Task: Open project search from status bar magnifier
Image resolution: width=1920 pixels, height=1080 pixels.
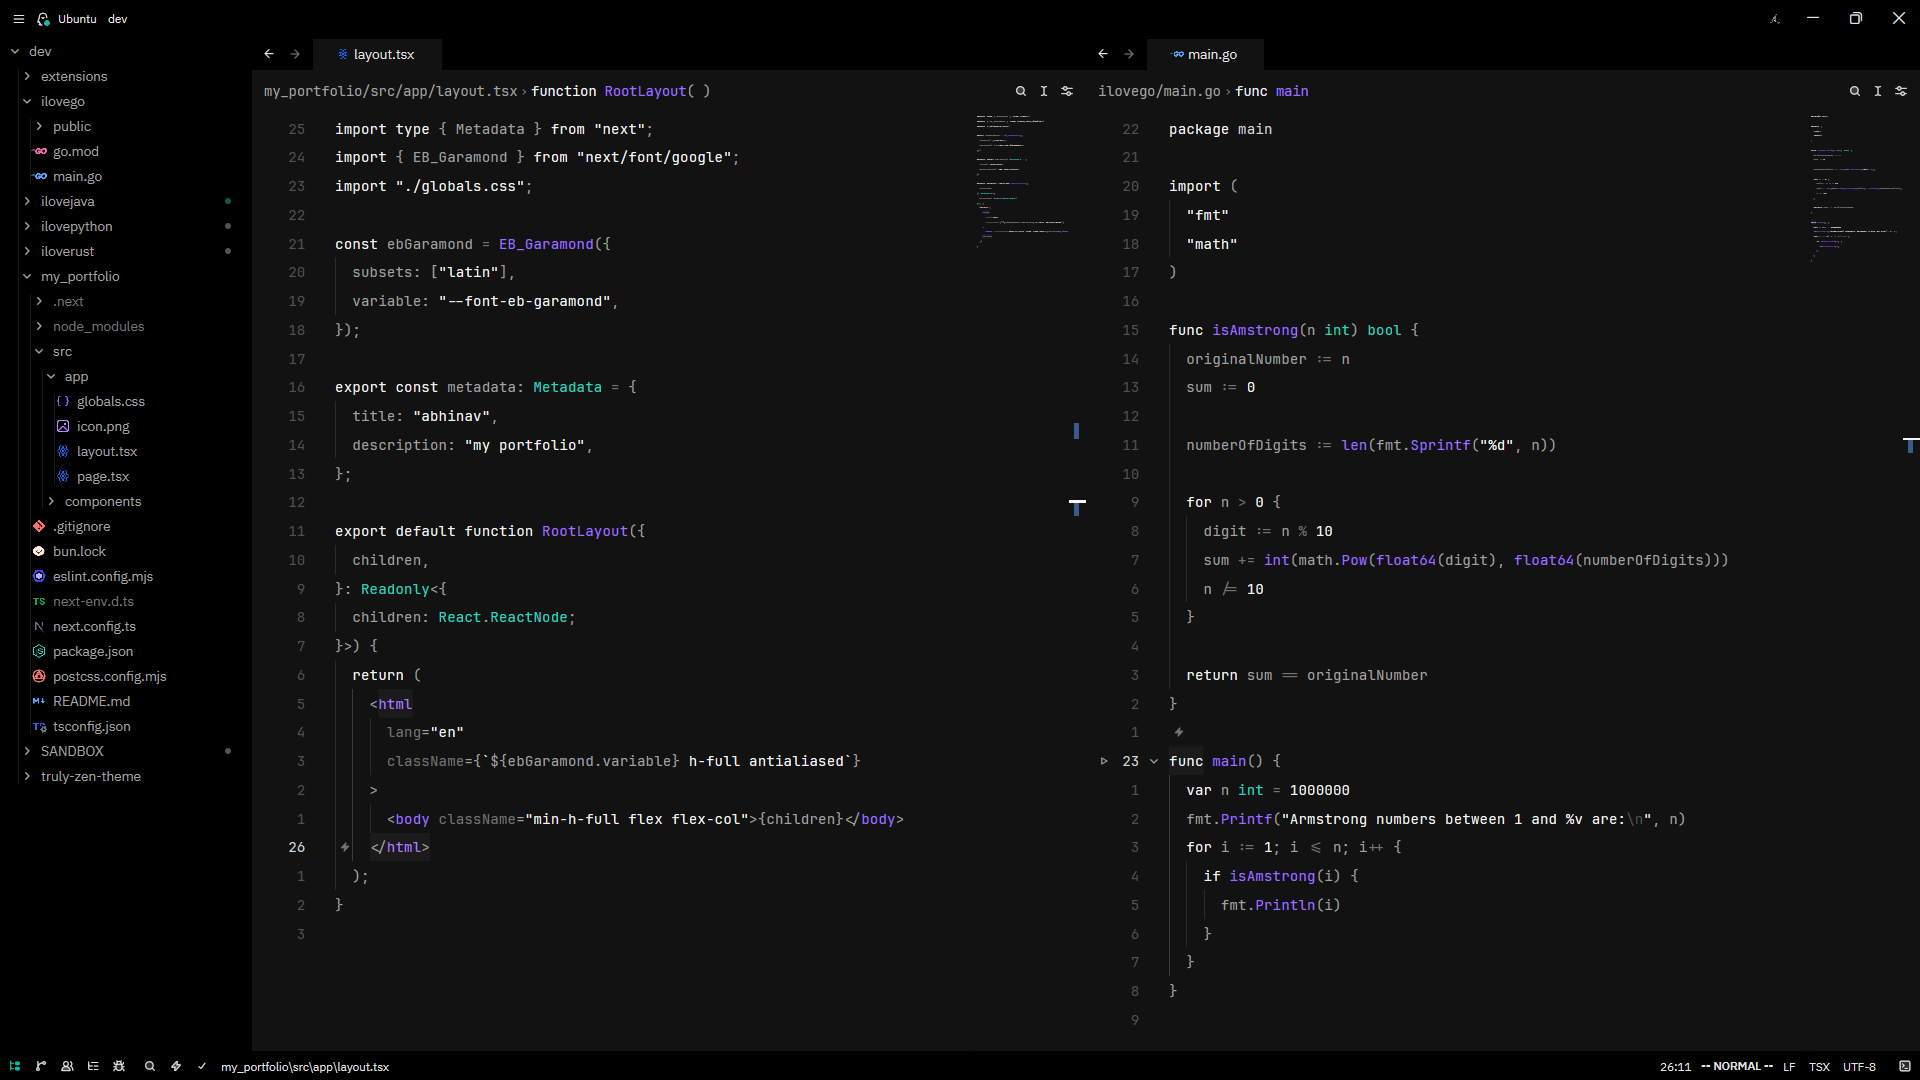Action: pyautogui.click(x=150, y=1067)
